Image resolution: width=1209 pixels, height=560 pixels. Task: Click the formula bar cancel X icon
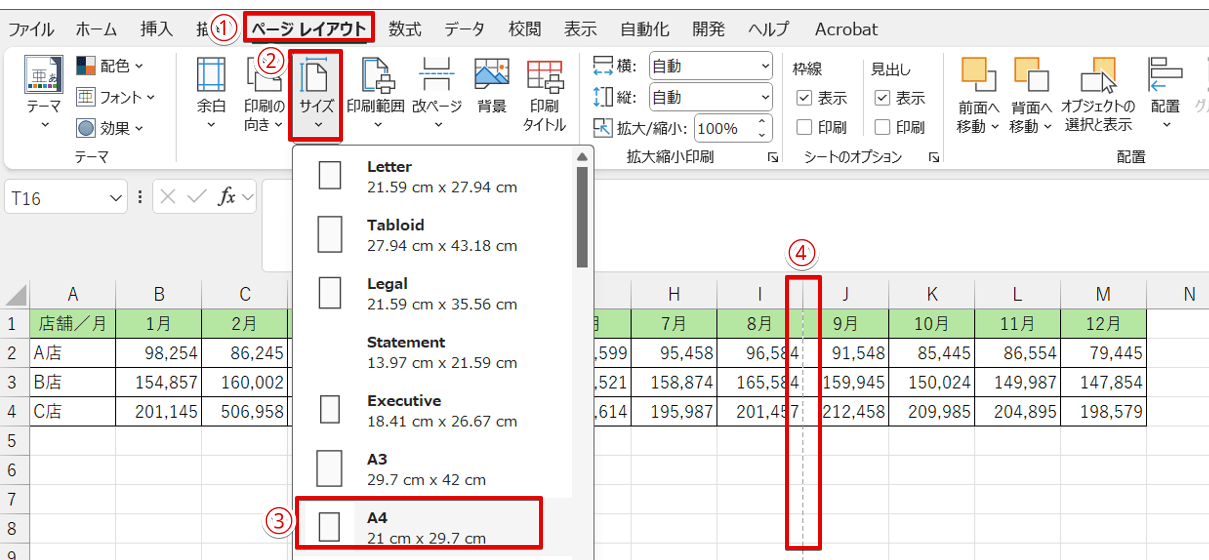coord(169,197)
